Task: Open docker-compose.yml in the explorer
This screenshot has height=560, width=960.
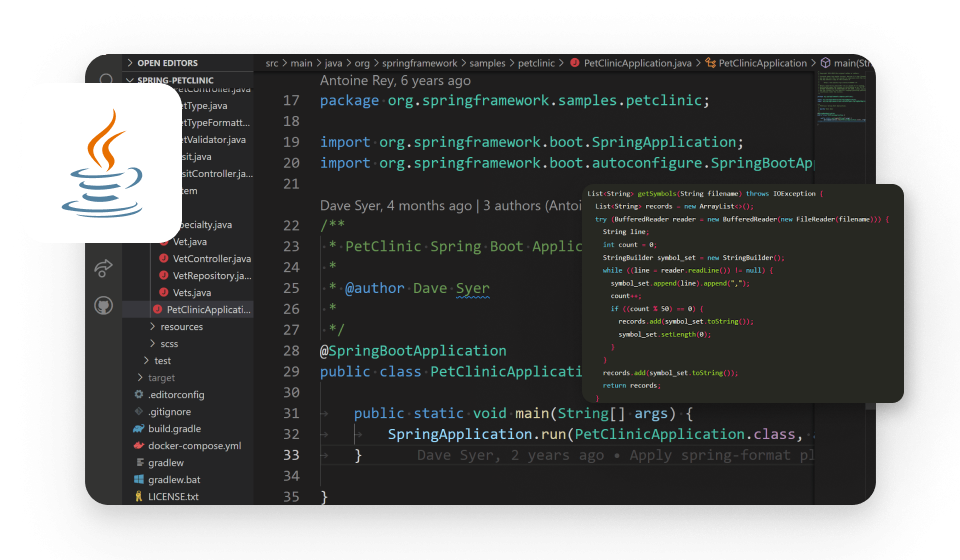Action: pyautogui.click(x=194, y=445)
